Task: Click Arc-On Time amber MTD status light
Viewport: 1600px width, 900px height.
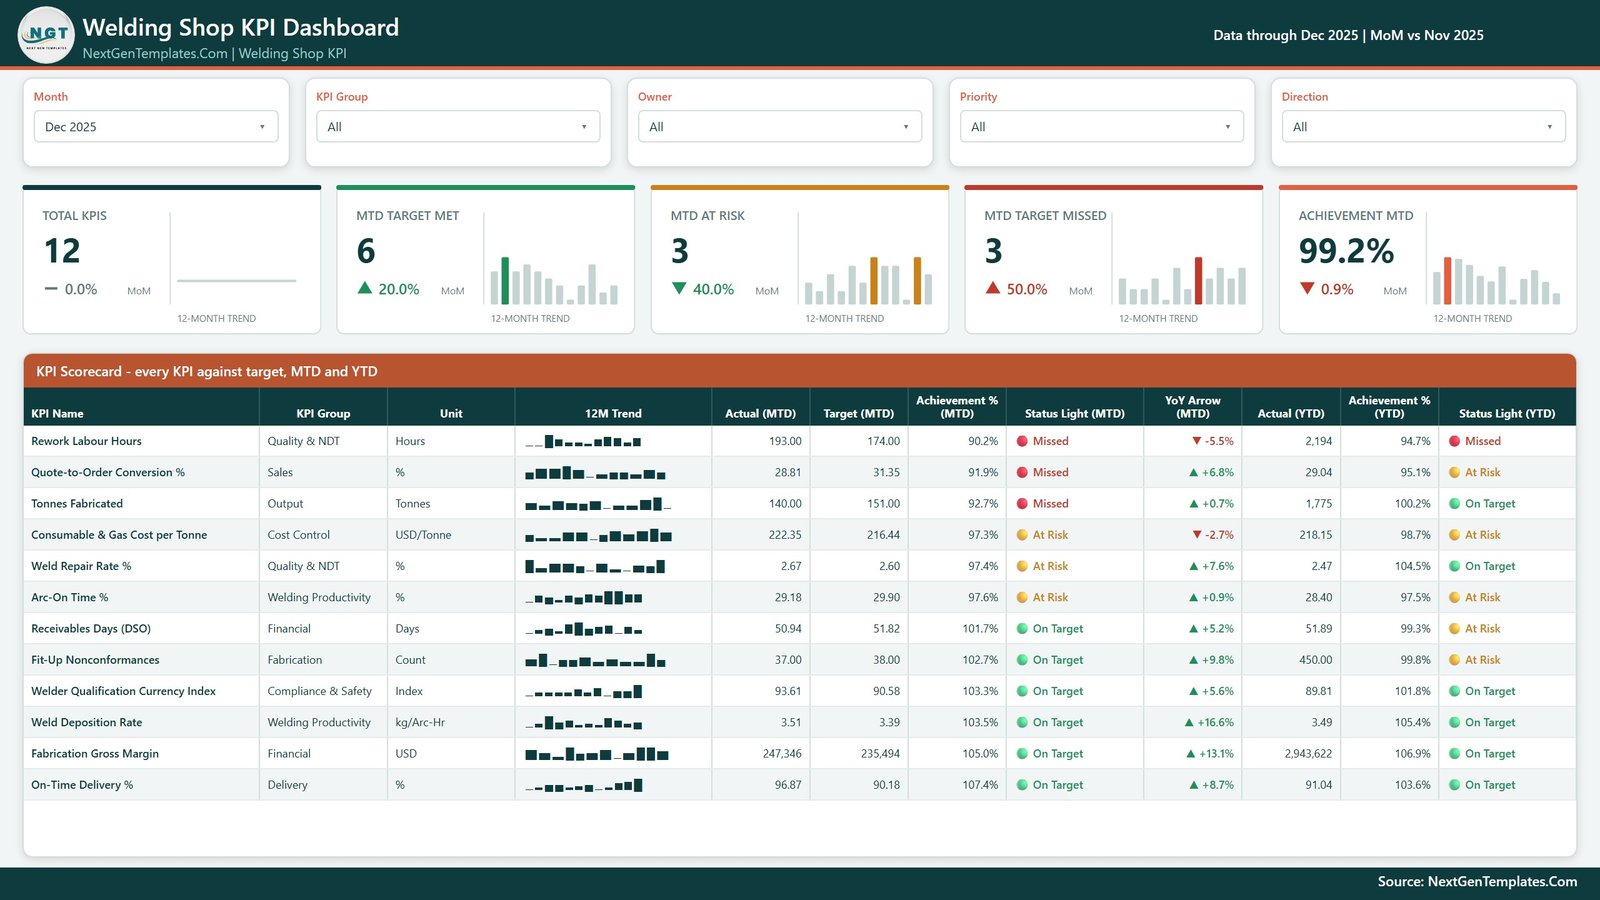Action: click(1023, 597)
